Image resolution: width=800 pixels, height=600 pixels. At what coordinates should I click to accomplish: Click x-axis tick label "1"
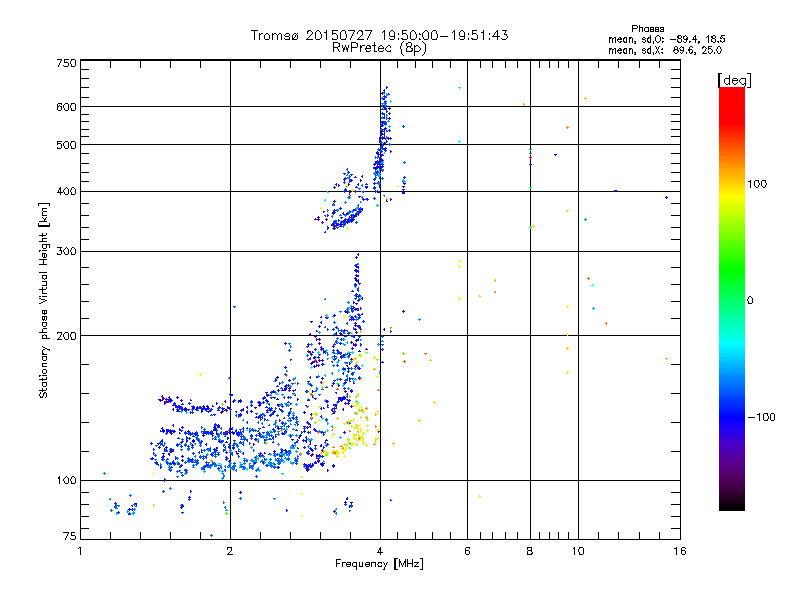tap(80, 551)
